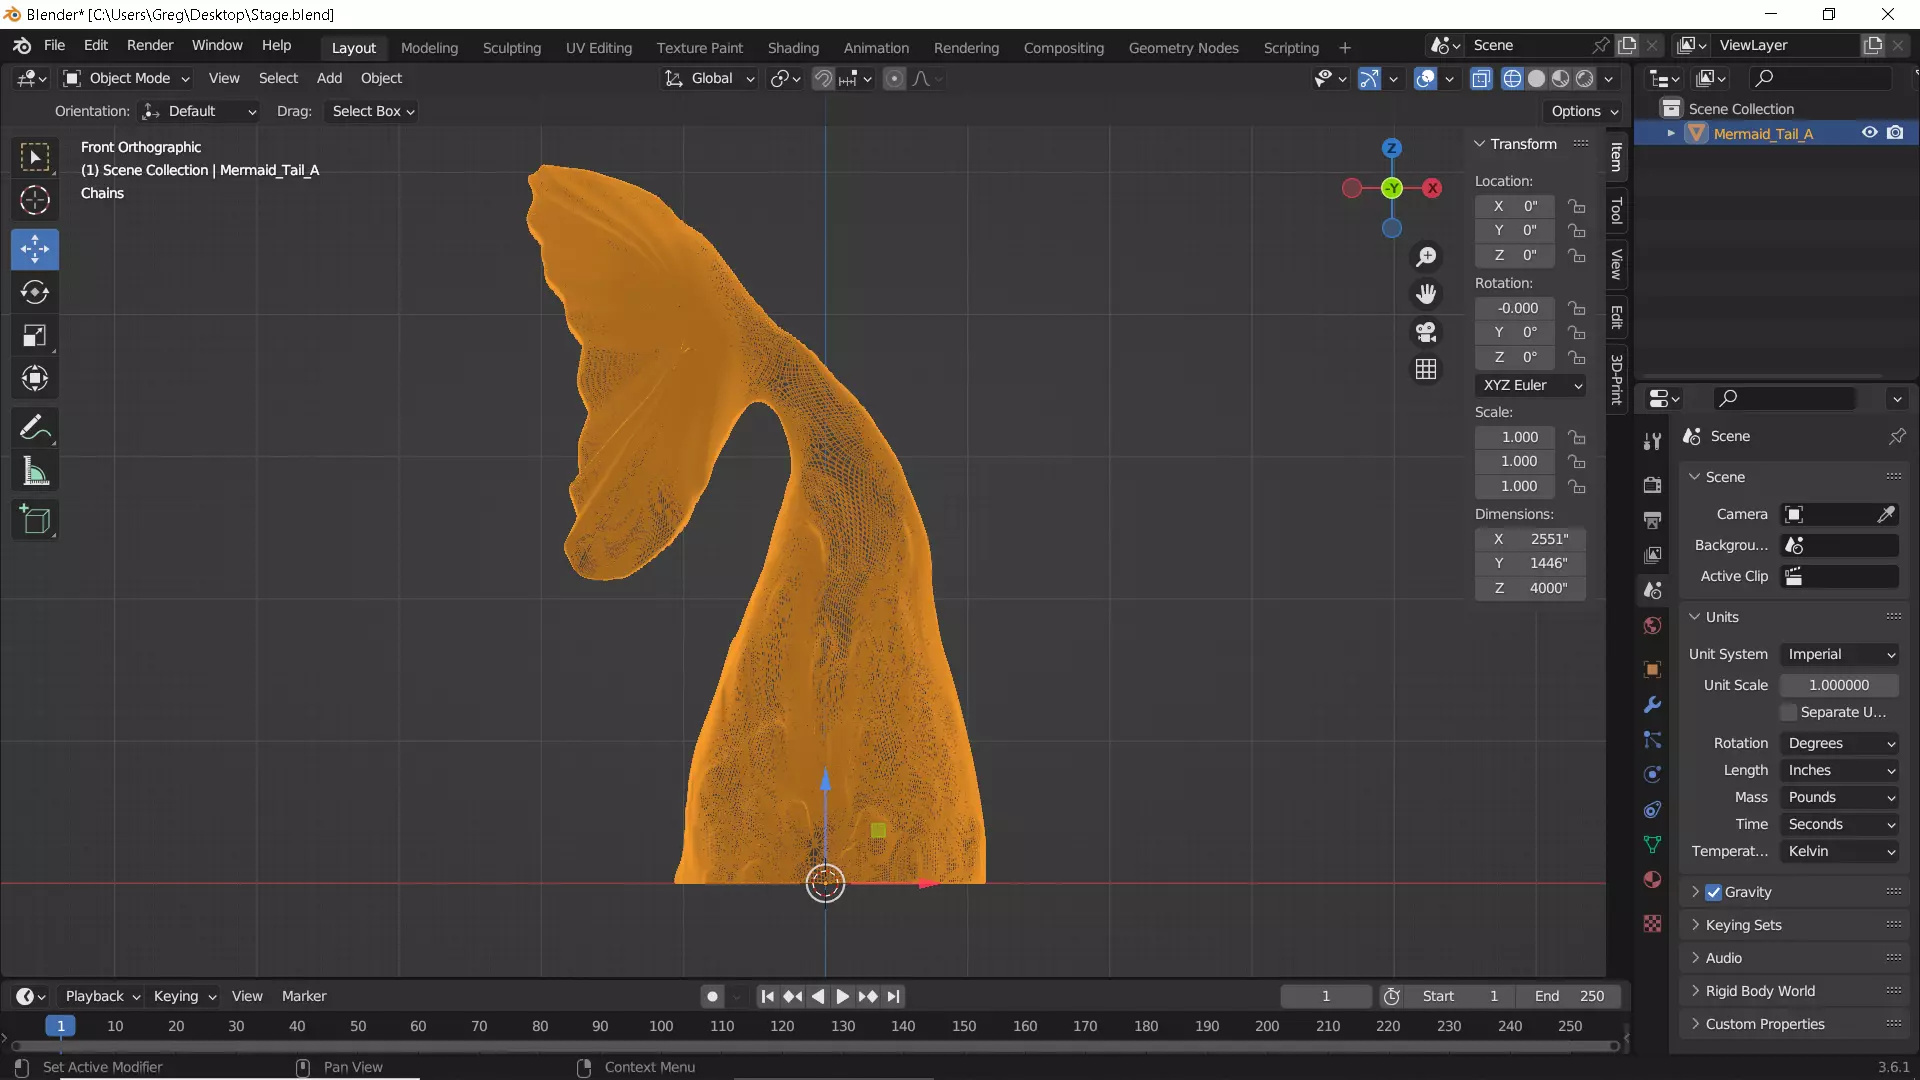1920x1080 pixels.
Task: Open the World properties tab
Action: [1652, 626]
